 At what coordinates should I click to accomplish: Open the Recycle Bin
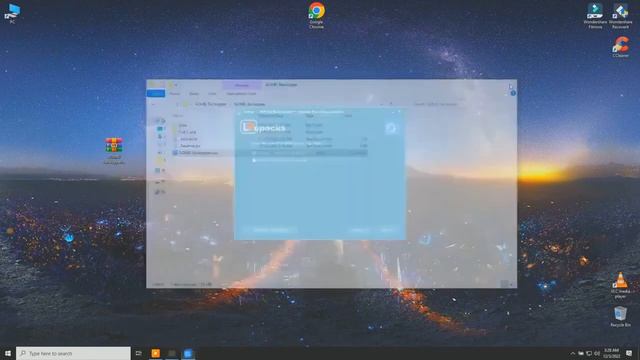[620, 316]
